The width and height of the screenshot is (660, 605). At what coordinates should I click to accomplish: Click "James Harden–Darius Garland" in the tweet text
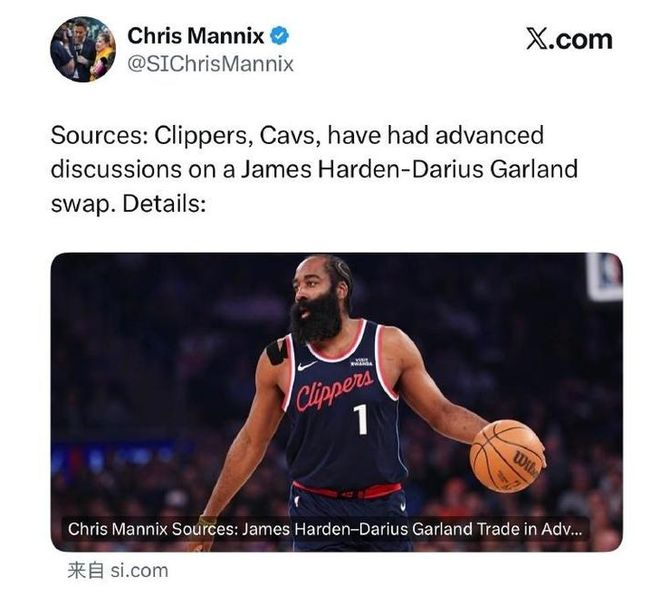[x=409, y=170]
